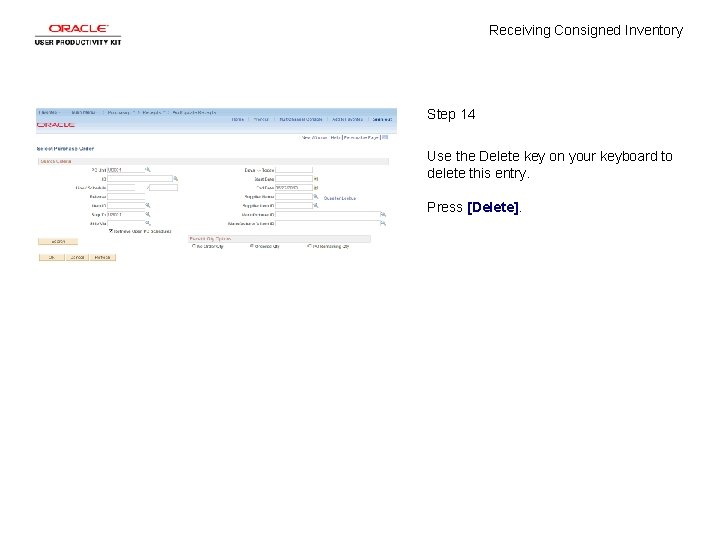Click inside the Release input field

pos(126,197)
